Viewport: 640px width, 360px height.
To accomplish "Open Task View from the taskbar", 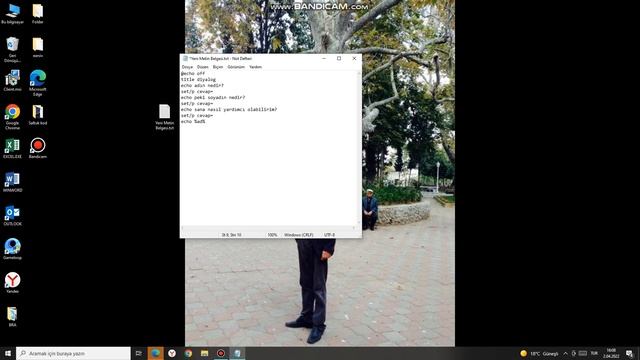I will pyautogui.click(x=139, y=353).
